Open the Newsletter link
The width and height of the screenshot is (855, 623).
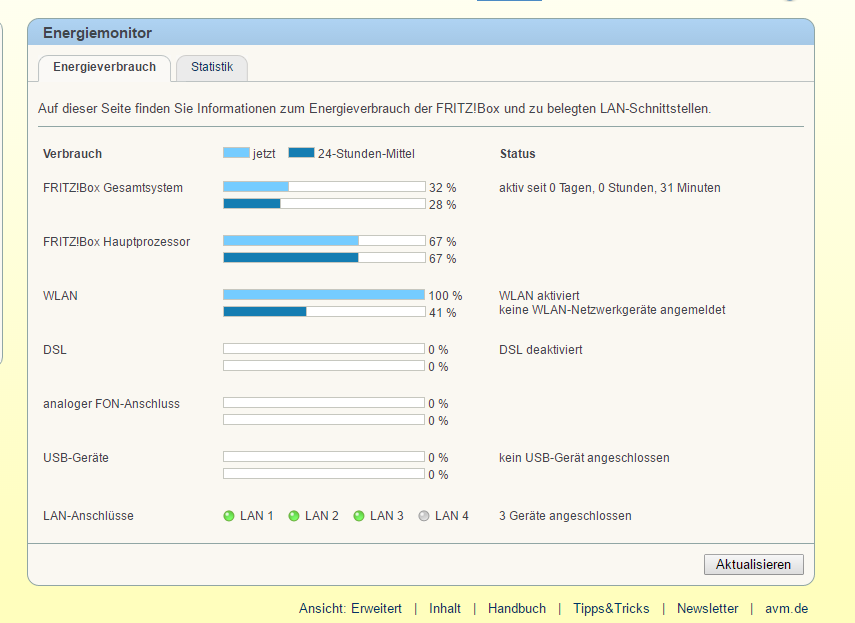(707, 608)
